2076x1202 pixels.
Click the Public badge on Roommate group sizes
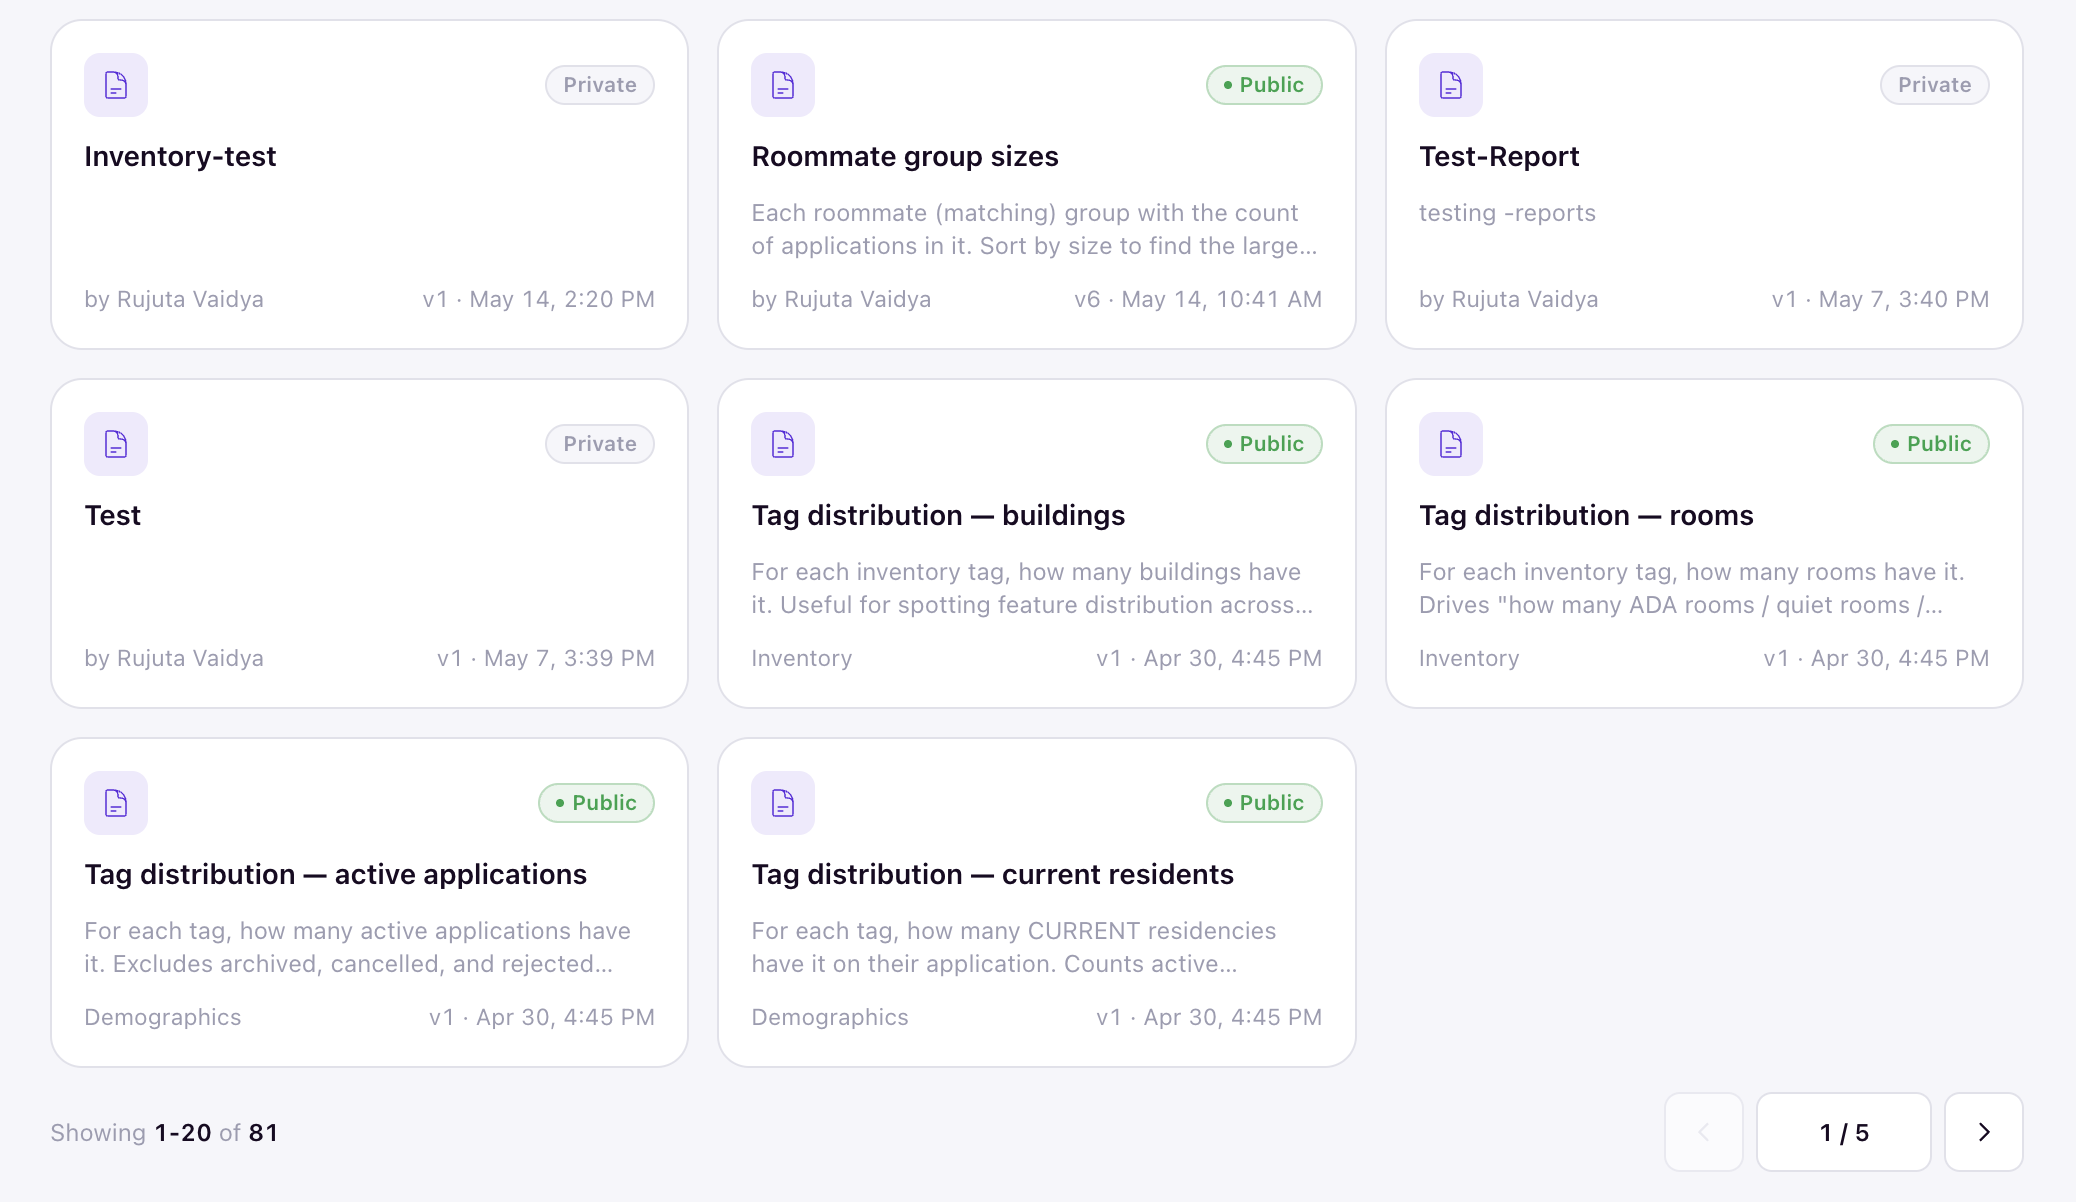click(x=1264, y=85)
